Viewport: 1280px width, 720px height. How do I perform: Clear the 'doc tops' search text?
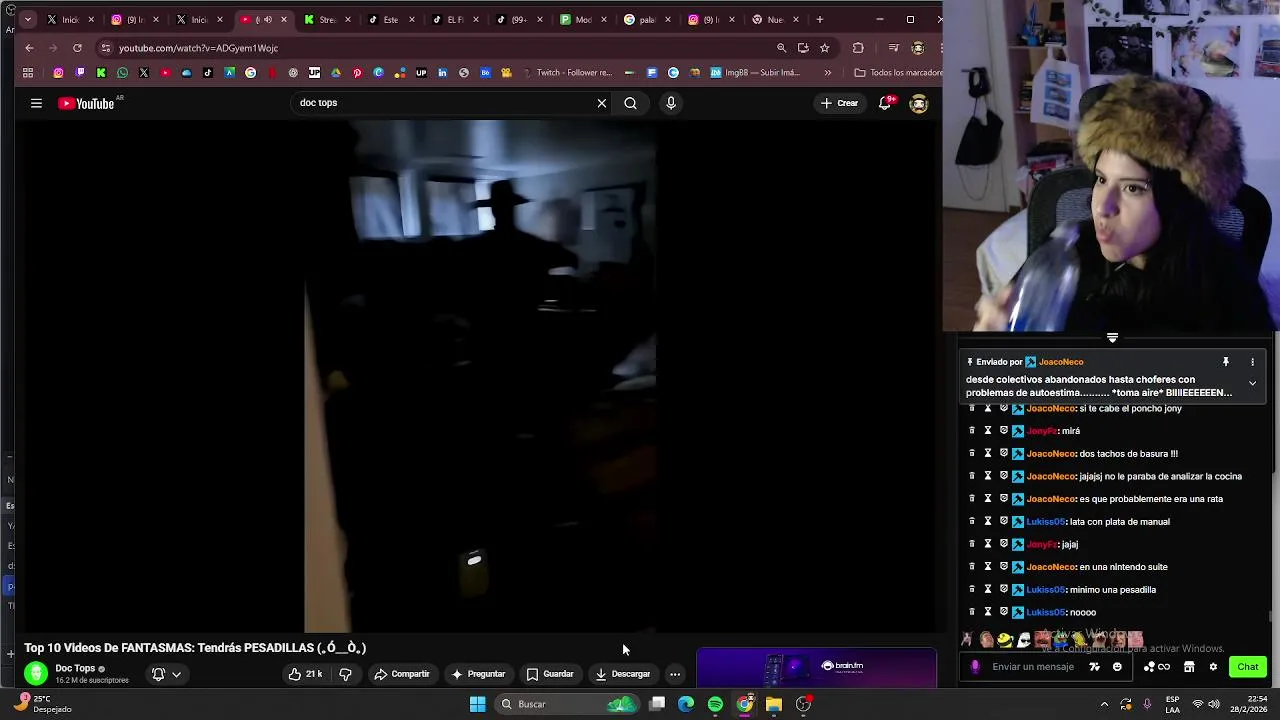click(602, 103)
